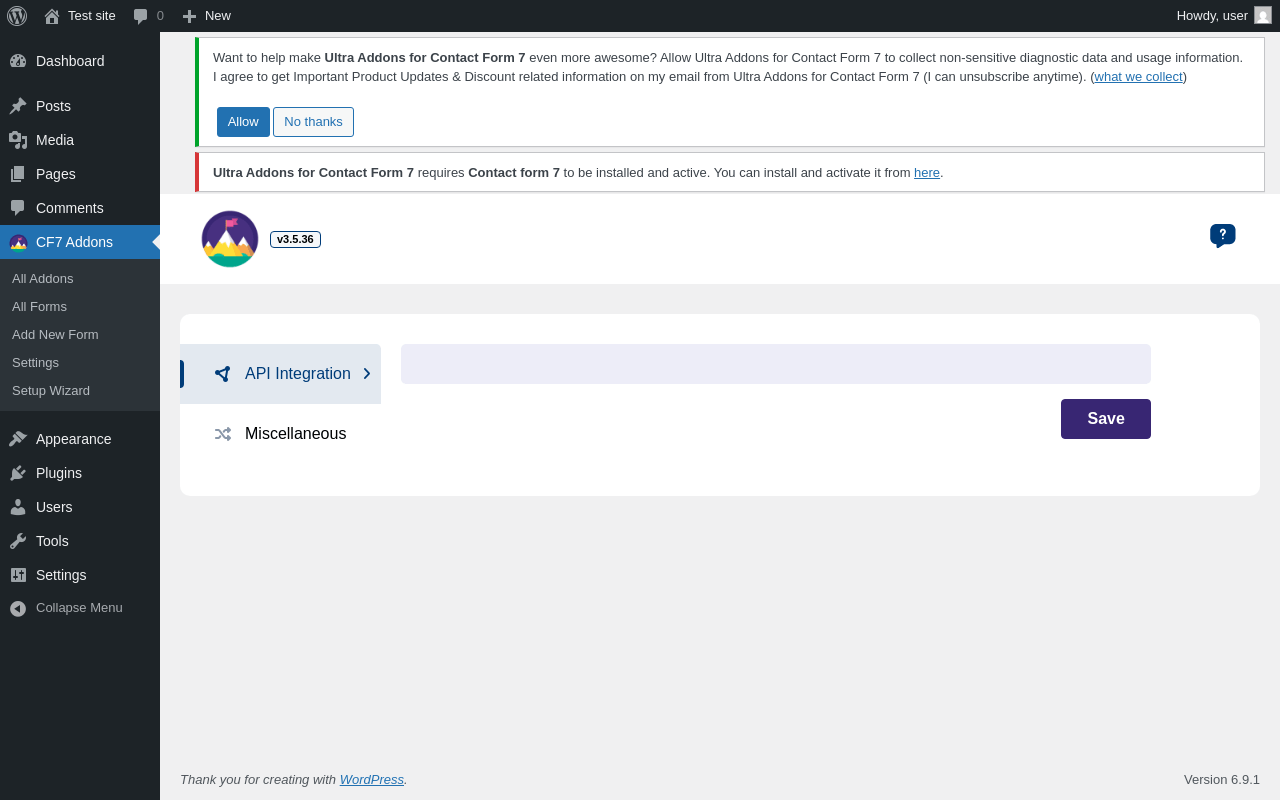The image size is (1280, 800).
Task: Open the Users menu label
Action: 54,507
